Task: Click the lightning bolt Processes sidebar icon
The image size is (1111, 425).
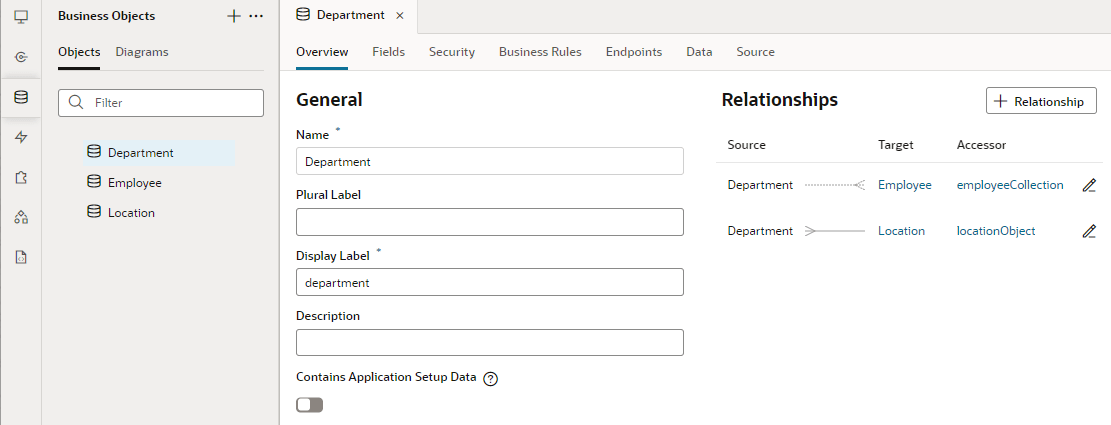Action: click(x=21, y=137)
